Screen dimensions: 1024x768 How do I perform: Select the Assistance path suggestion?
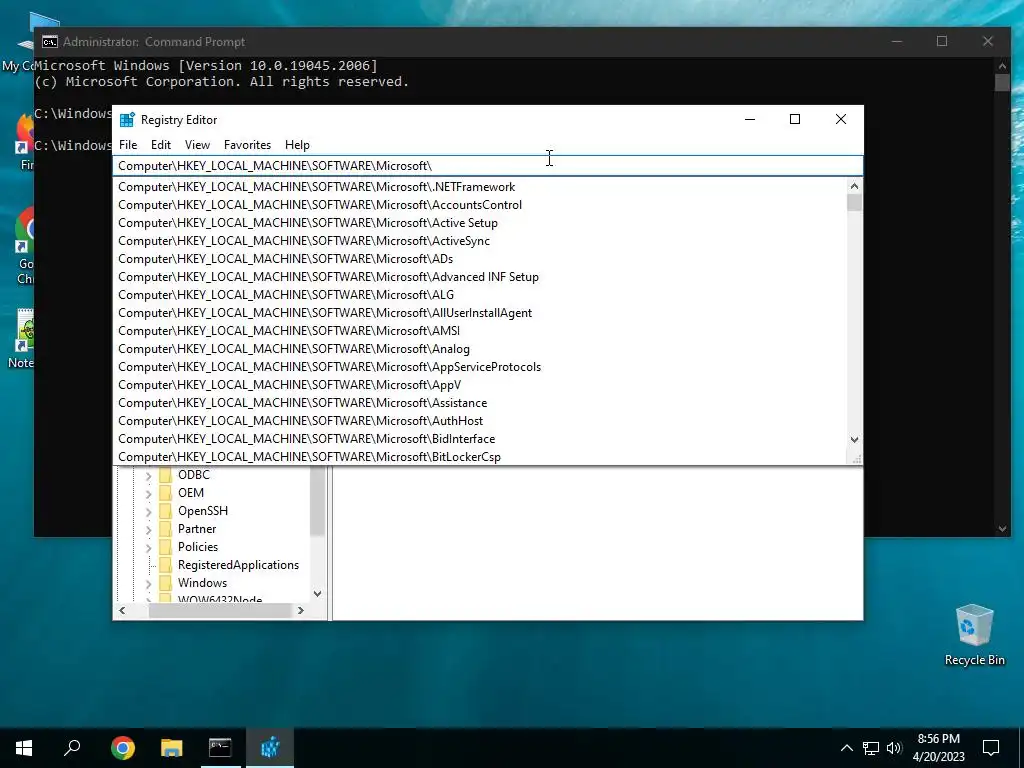tap(480, 403)
